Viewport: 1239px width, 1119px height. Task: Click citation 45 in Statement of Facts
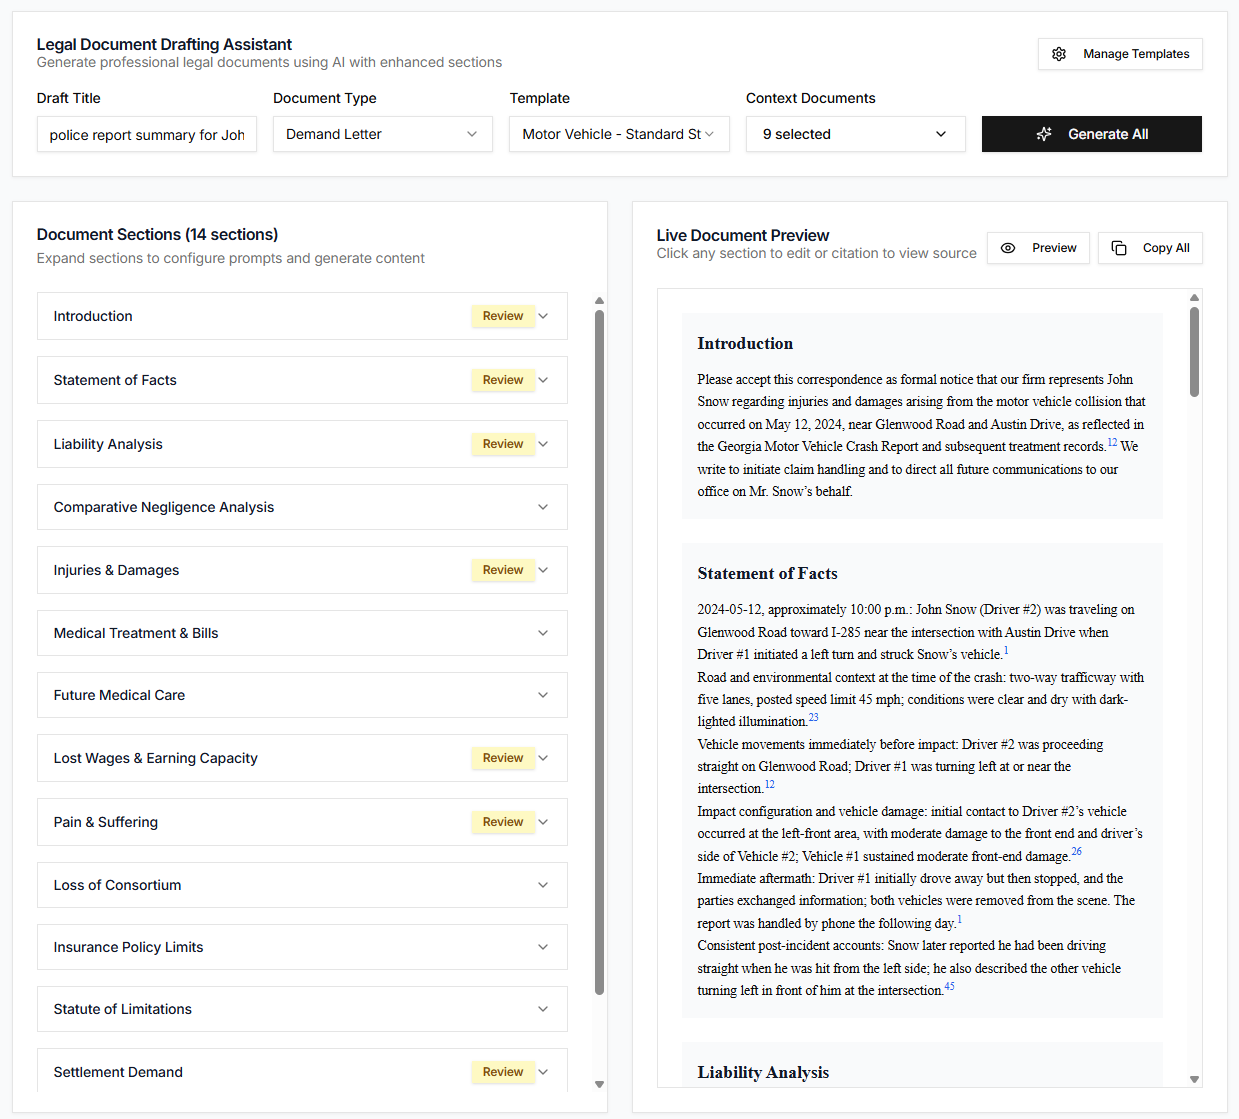coord(949,987)
